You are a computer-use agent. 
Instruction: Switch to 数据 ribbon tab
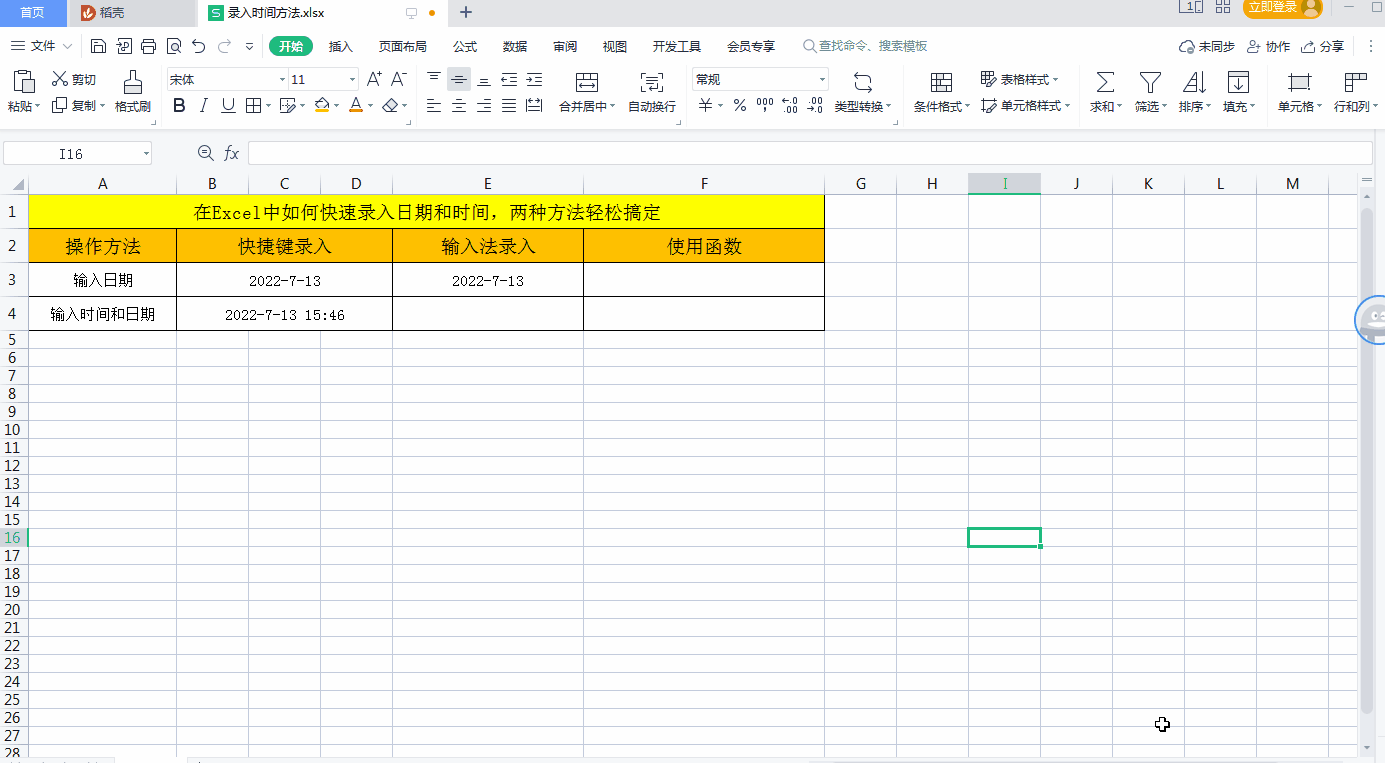coord(515,46)
